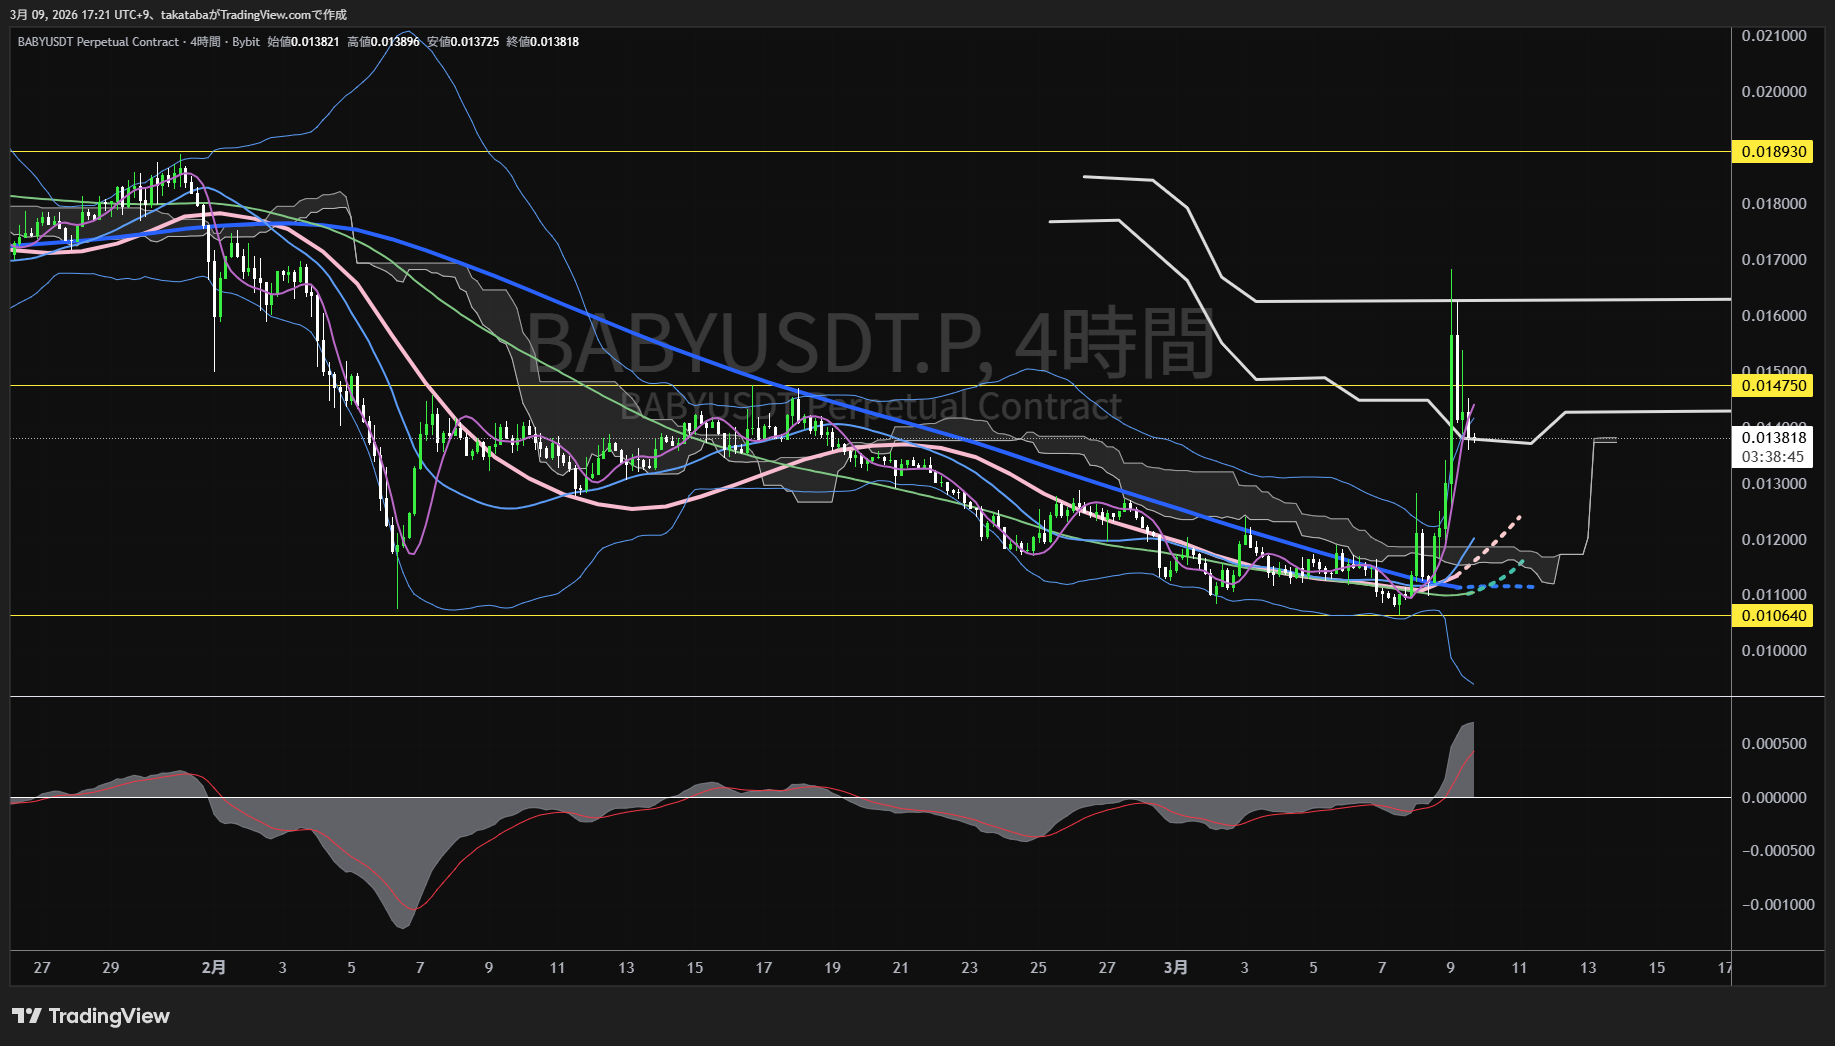Click the 終値 close value 0.013818
Viewport: 1835px width, 1046px height.
(554, 42)
